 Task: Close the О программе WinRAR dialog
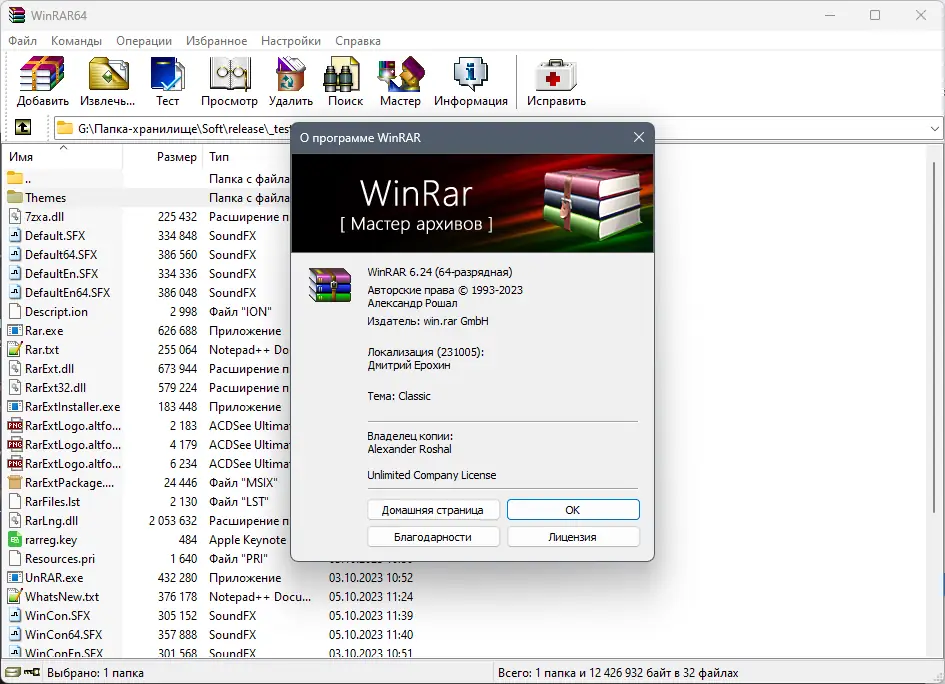point(639,137)
